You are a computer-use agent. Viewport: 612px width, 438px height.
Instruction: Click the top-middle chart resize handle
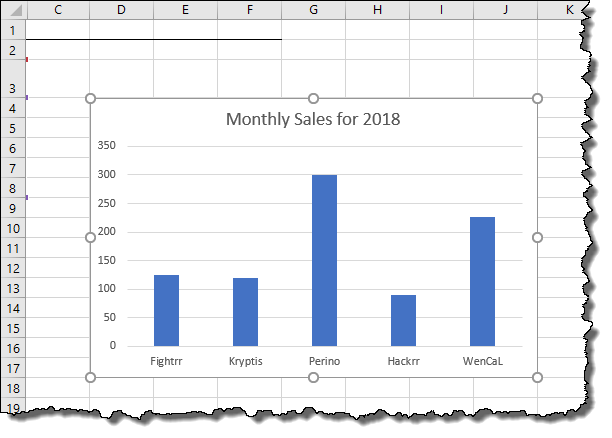pos(314,98)
